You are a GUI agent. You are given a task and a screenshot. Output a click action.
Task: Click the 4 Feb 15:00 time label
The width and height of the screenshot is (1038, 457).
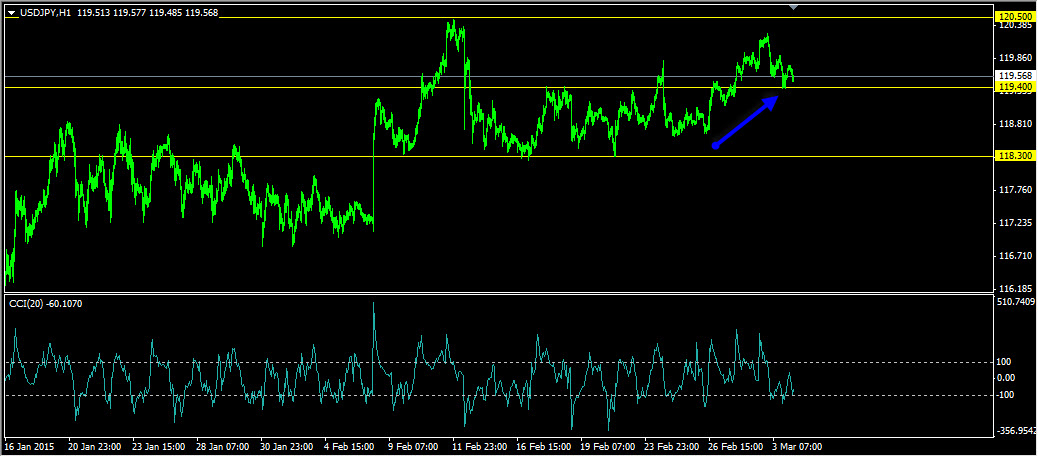click(x=349, y=446)
